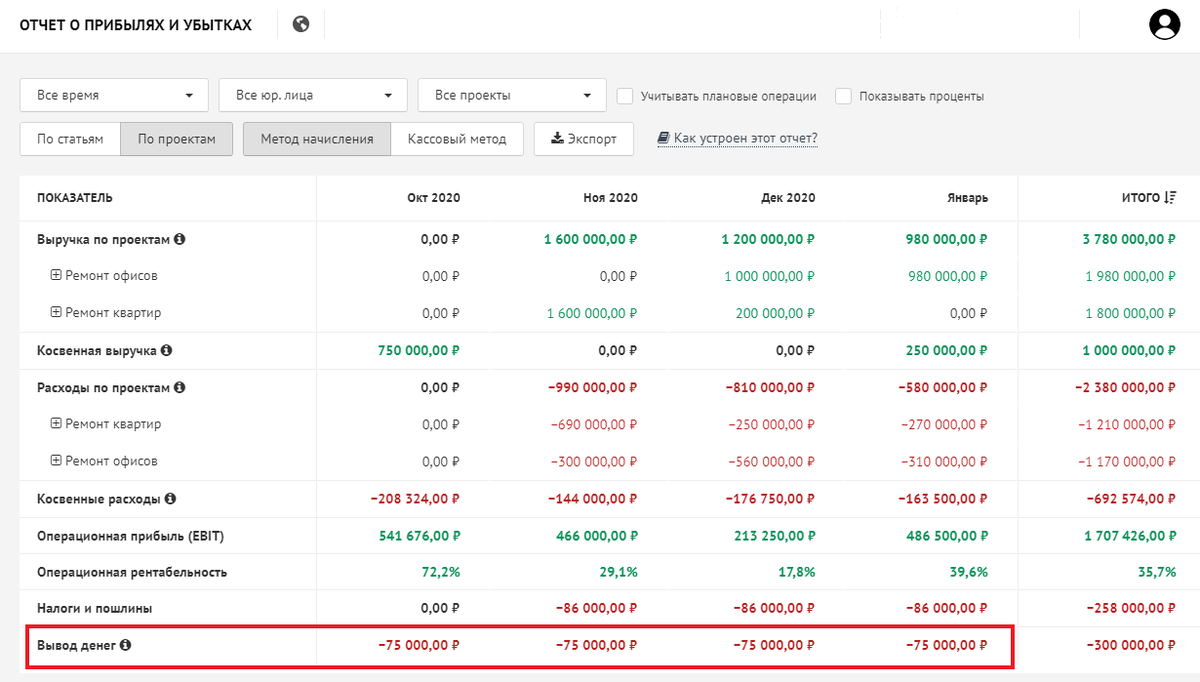
Task: Click the globe icon next to the report title
Action: [301, 24]
